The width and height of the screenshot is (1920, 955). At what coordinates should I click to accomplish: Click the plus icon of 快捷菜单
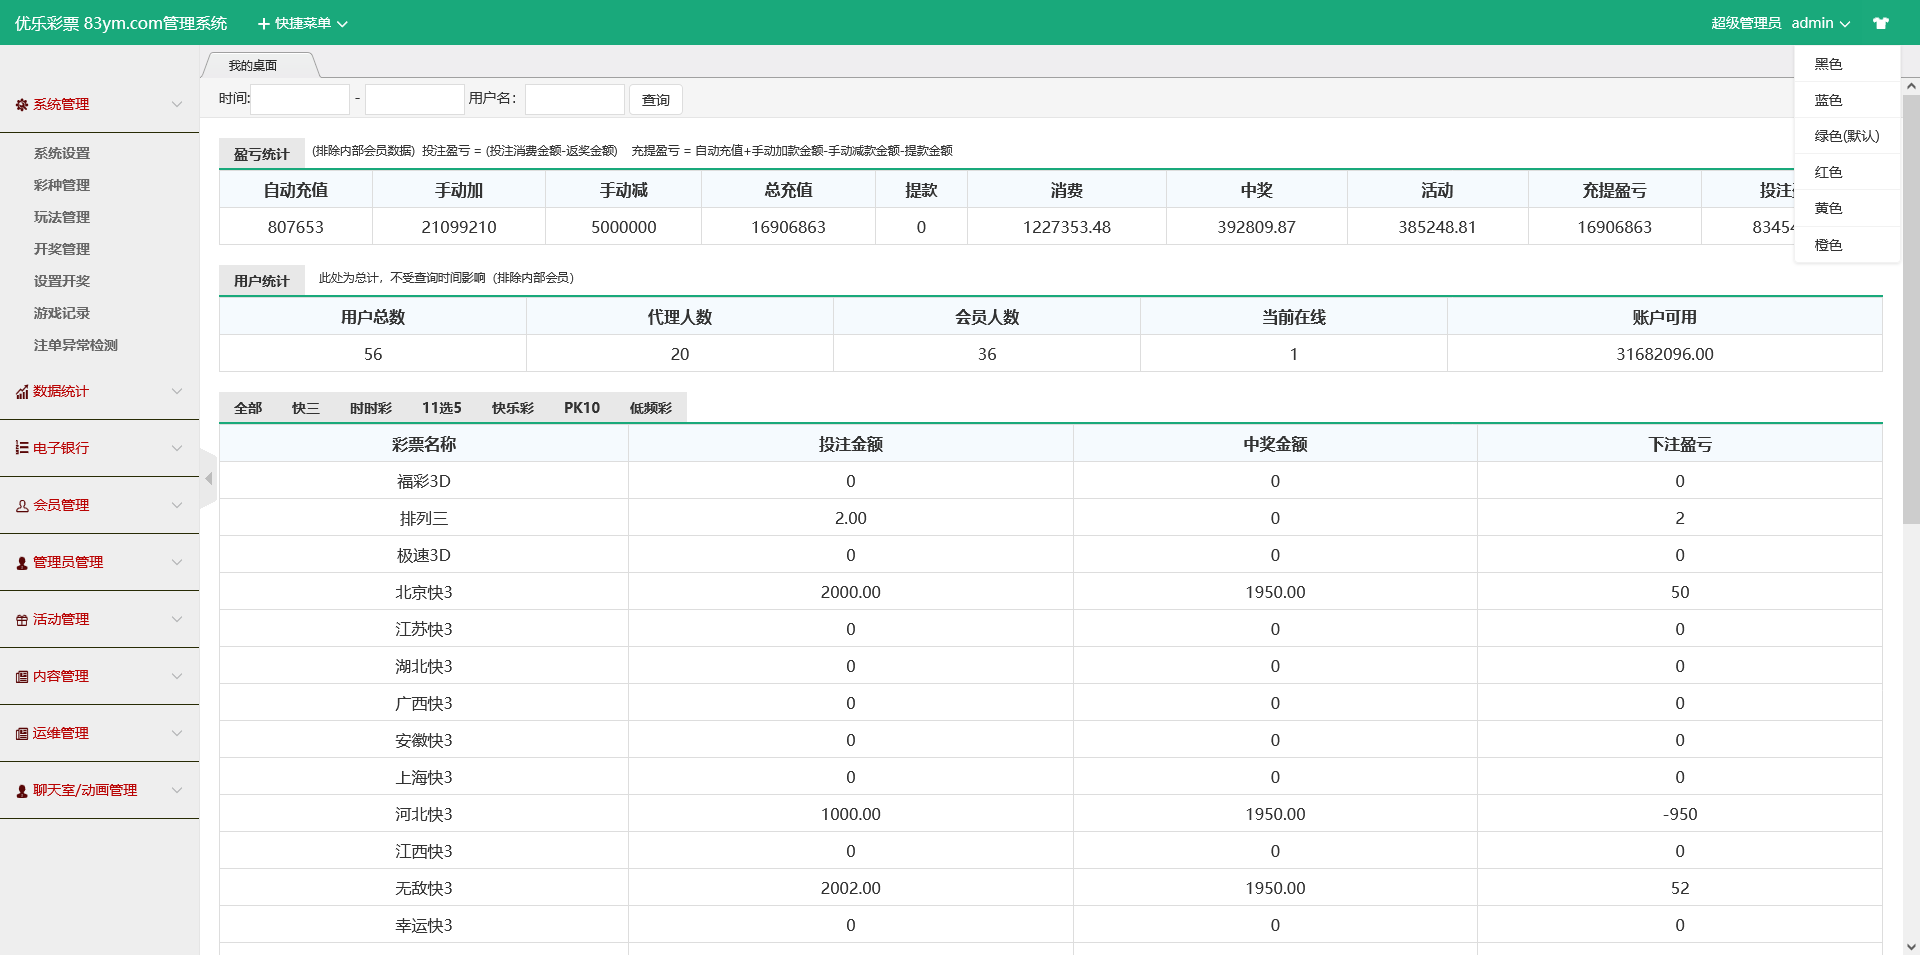point(264,23)
